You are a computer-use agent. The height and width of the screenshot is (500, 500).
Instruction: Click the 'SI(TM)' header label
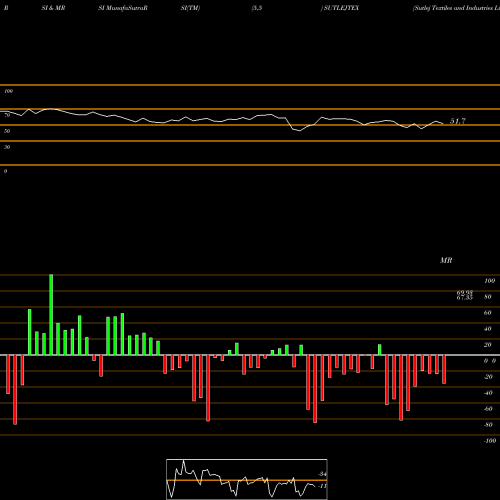pyautogui.click(x=190, y=8)
